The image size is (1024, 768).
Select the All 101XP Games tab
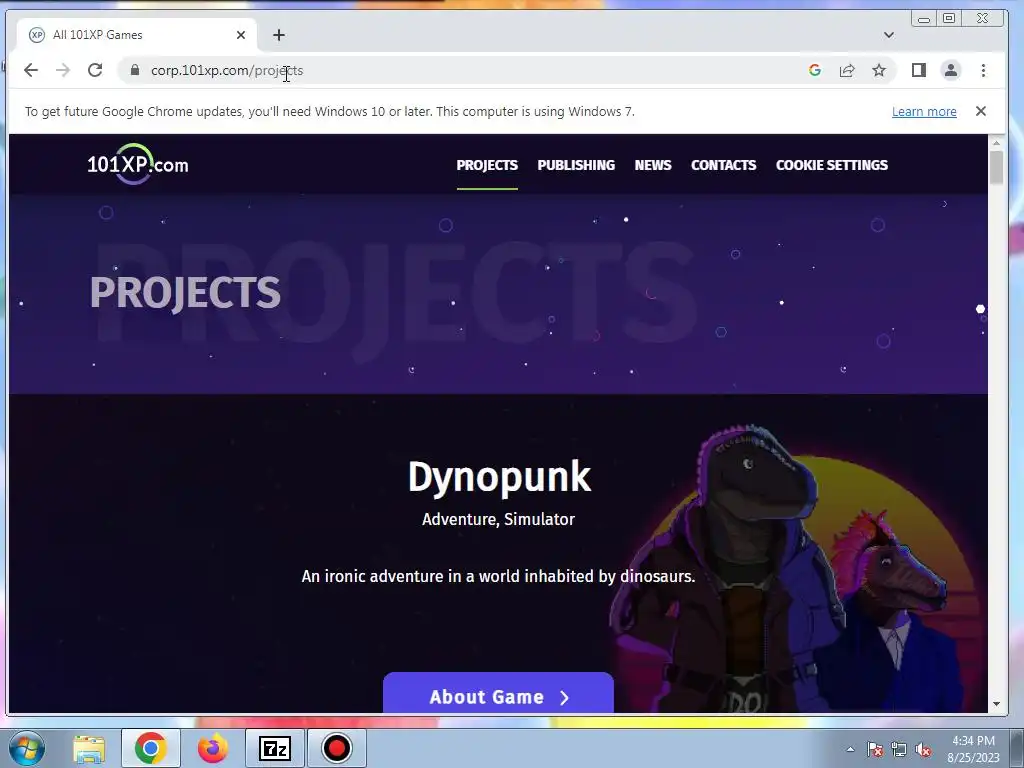click(x=136, y=35)
